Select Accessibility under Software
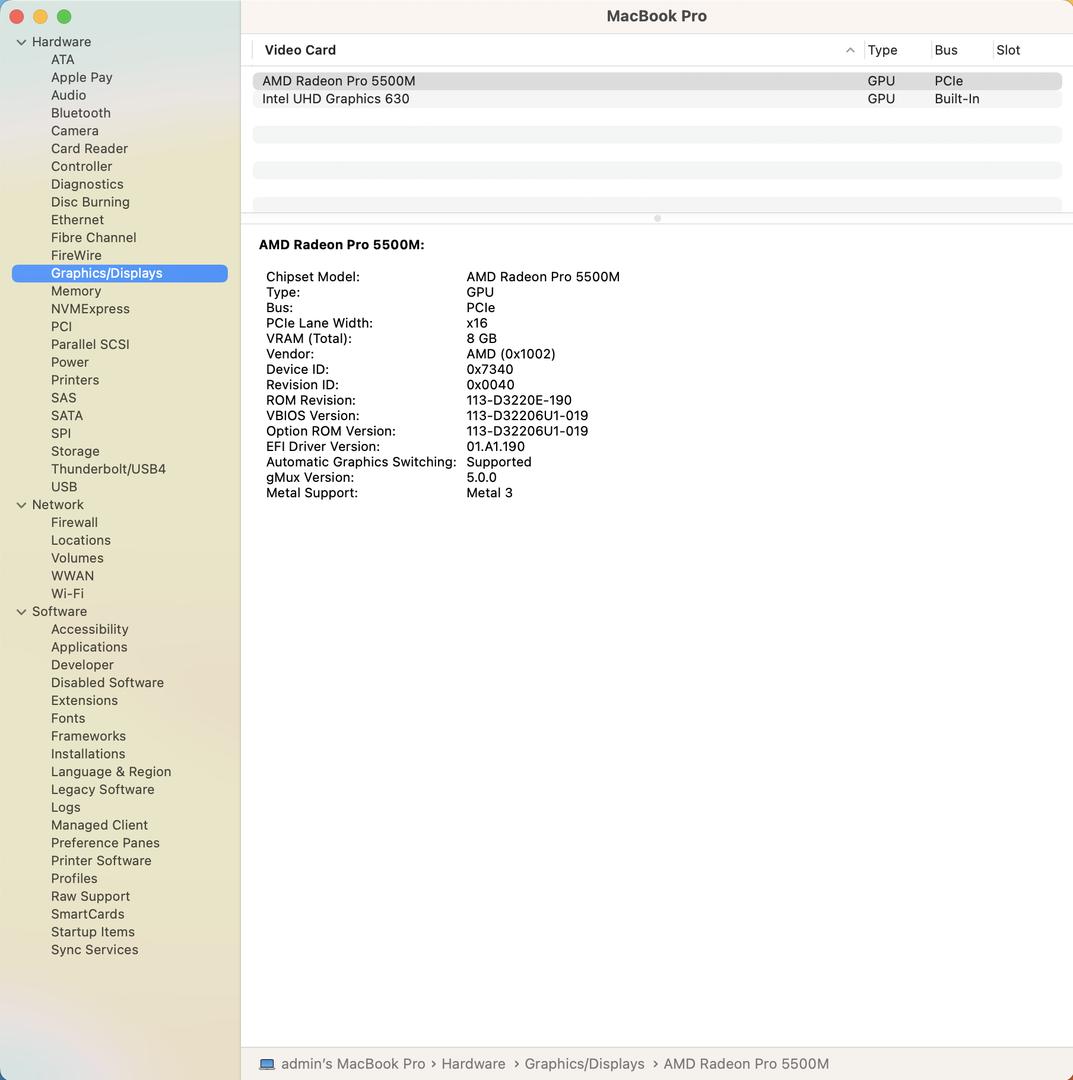The width and height of the screenshot is (1073, 1080). tap(90, 630)
